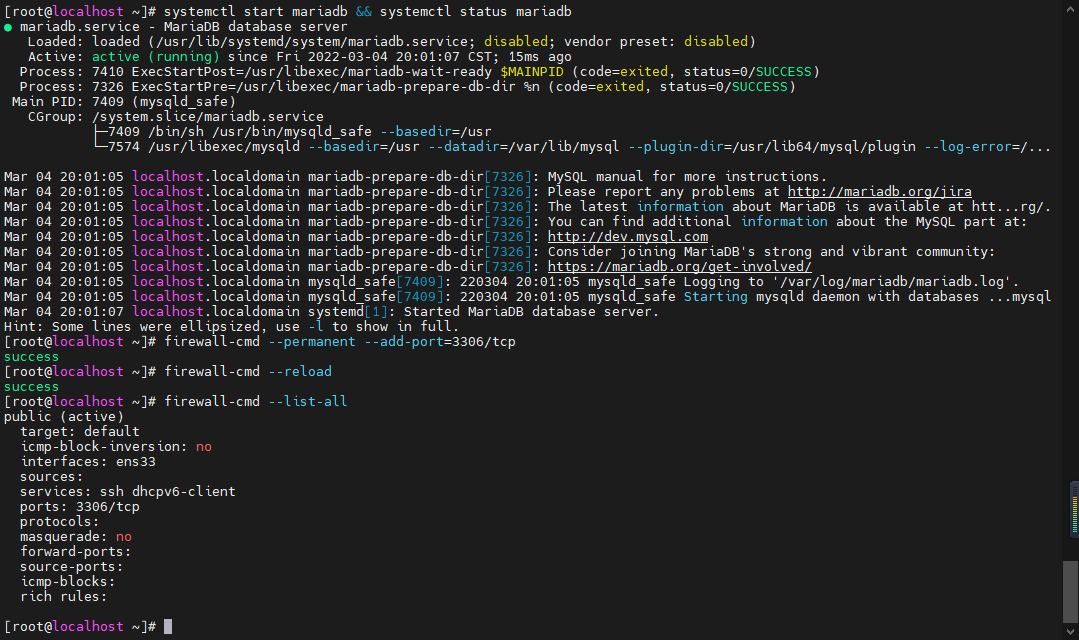The image size is (1079, 640).
Task: Click 'Main PID: 7409 (mysqld_safe)' line
Action: pyautogui.click(x=124, y=102)
